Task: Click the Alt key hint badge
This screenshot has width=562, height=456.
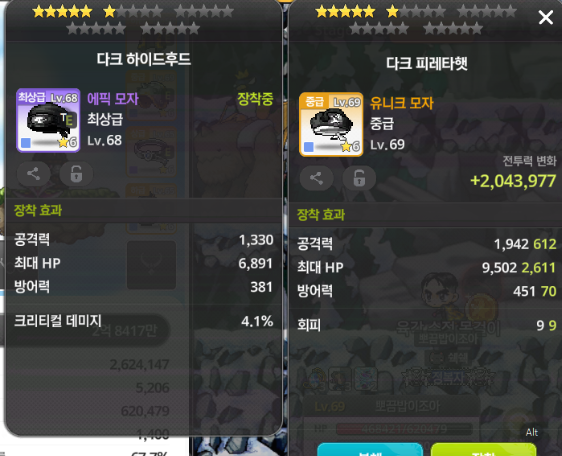Action: (x=532, y=432)
